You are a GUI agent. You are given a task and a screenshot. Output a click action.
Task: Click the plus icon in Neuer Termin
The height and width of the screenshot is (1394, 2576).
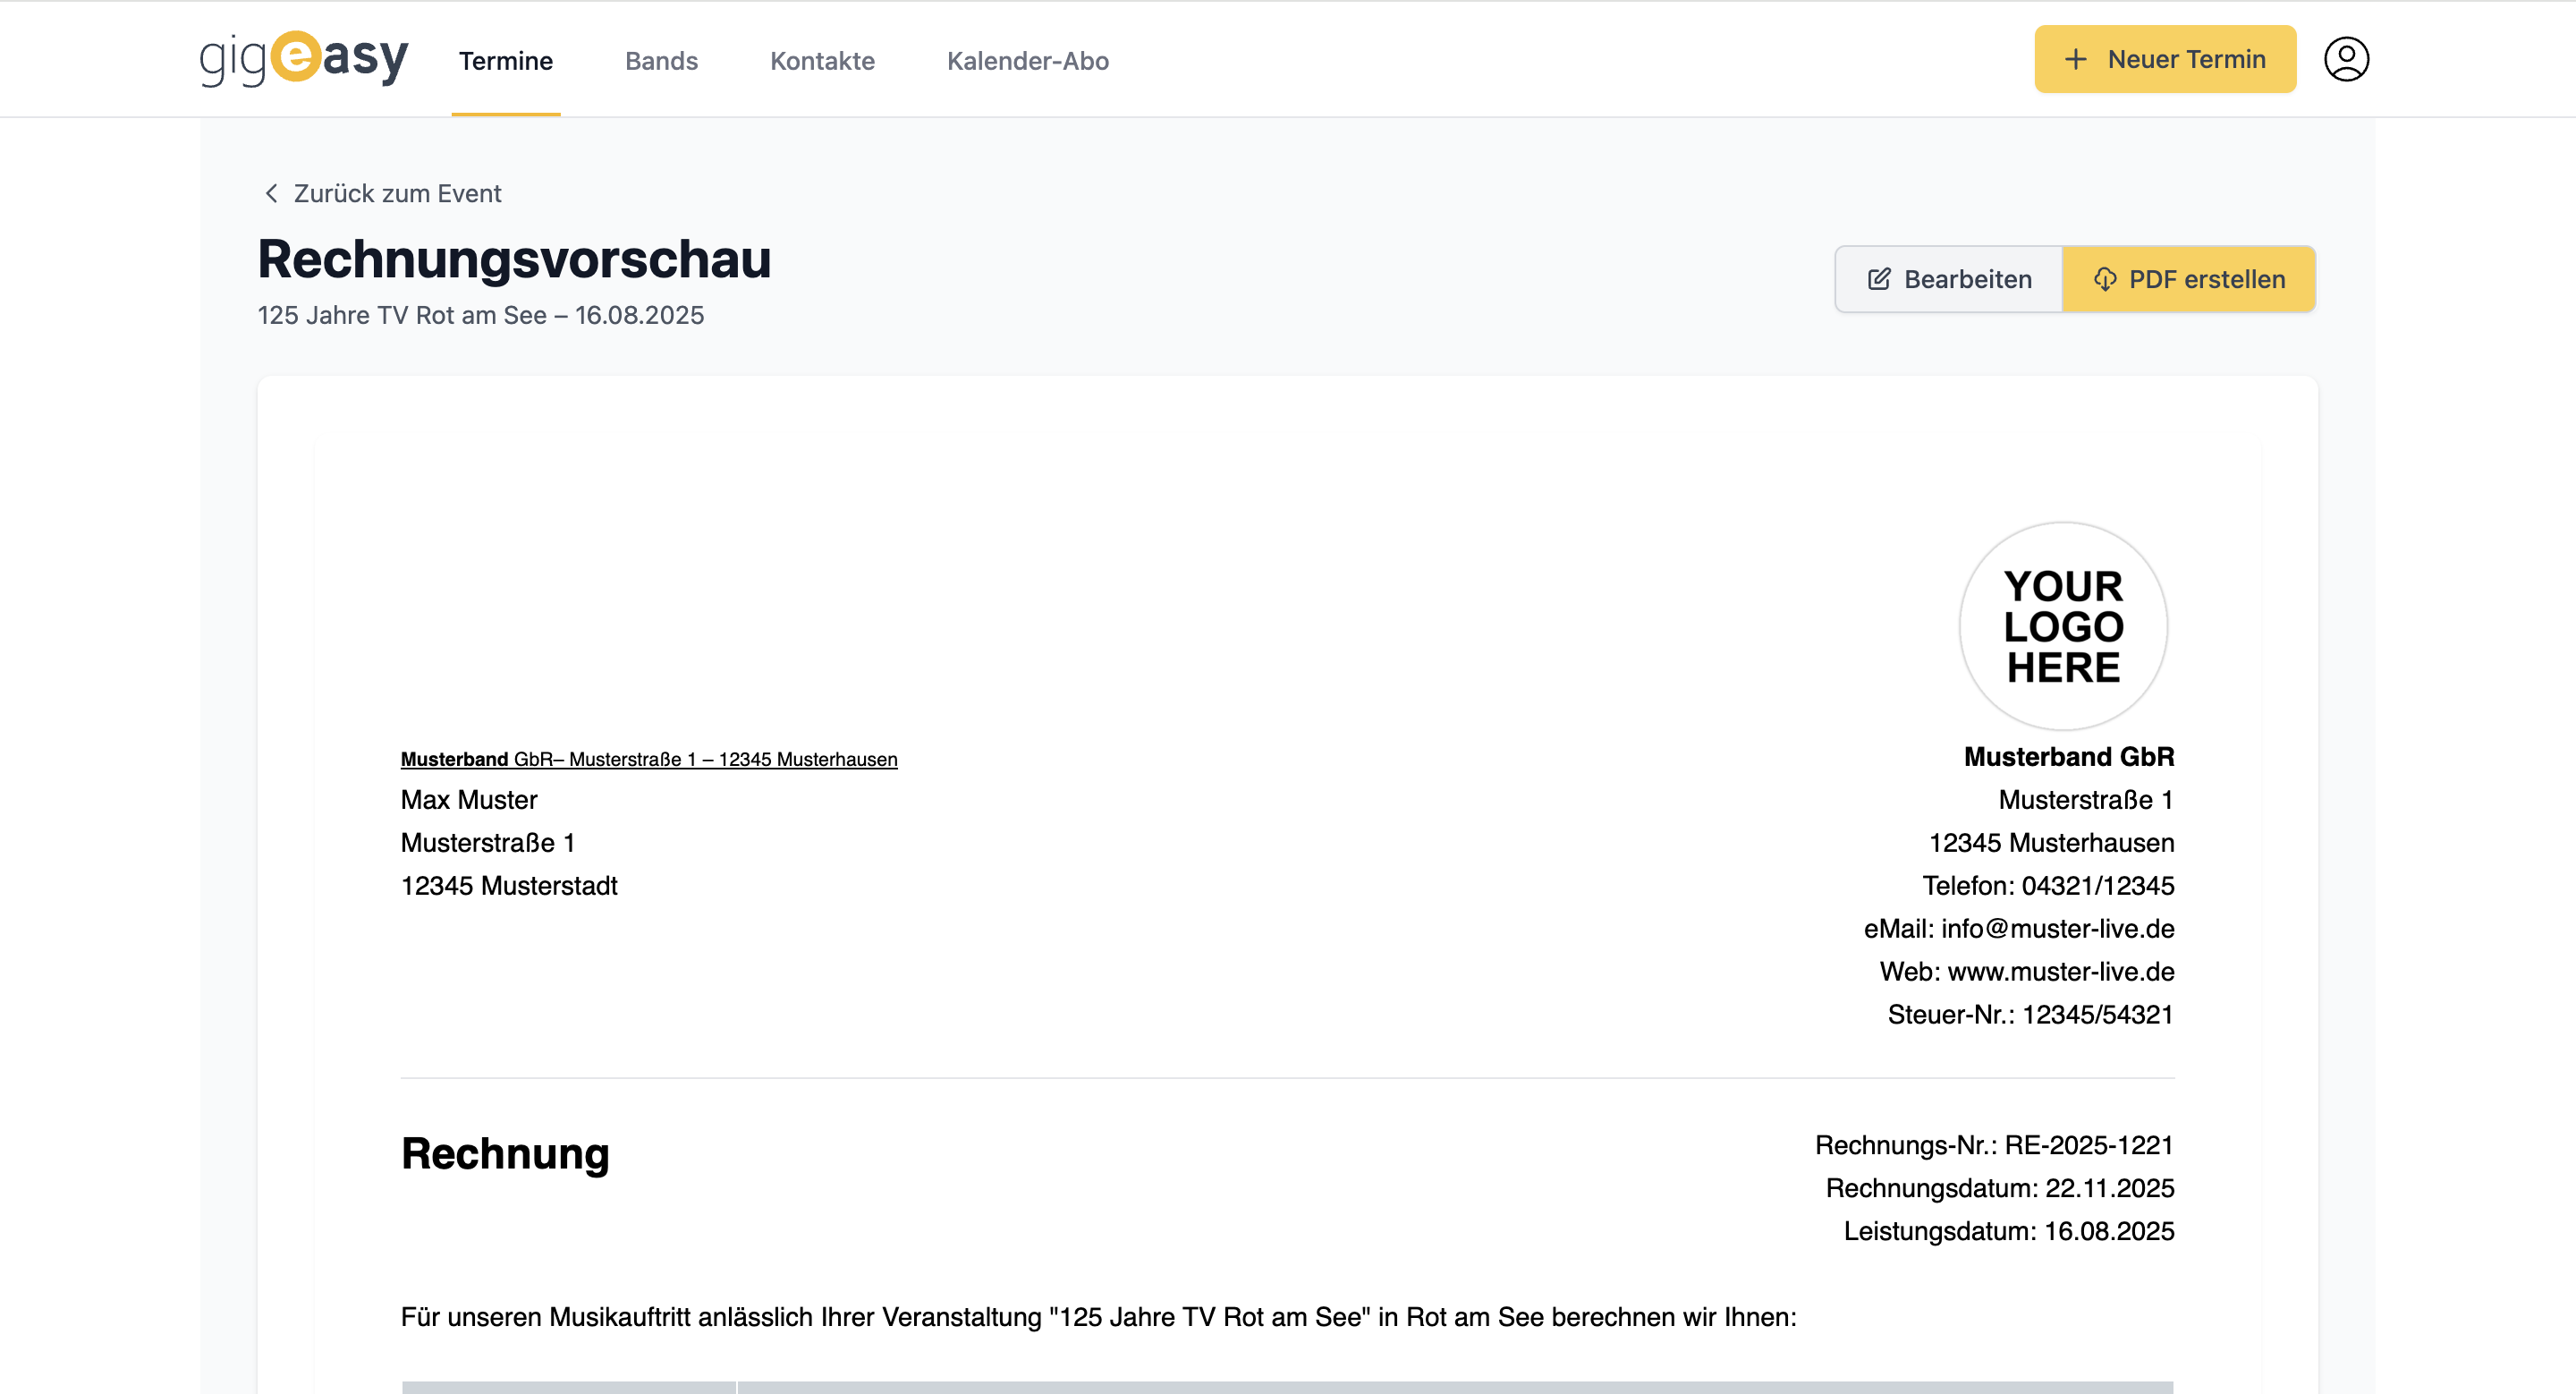(2077, 59)
